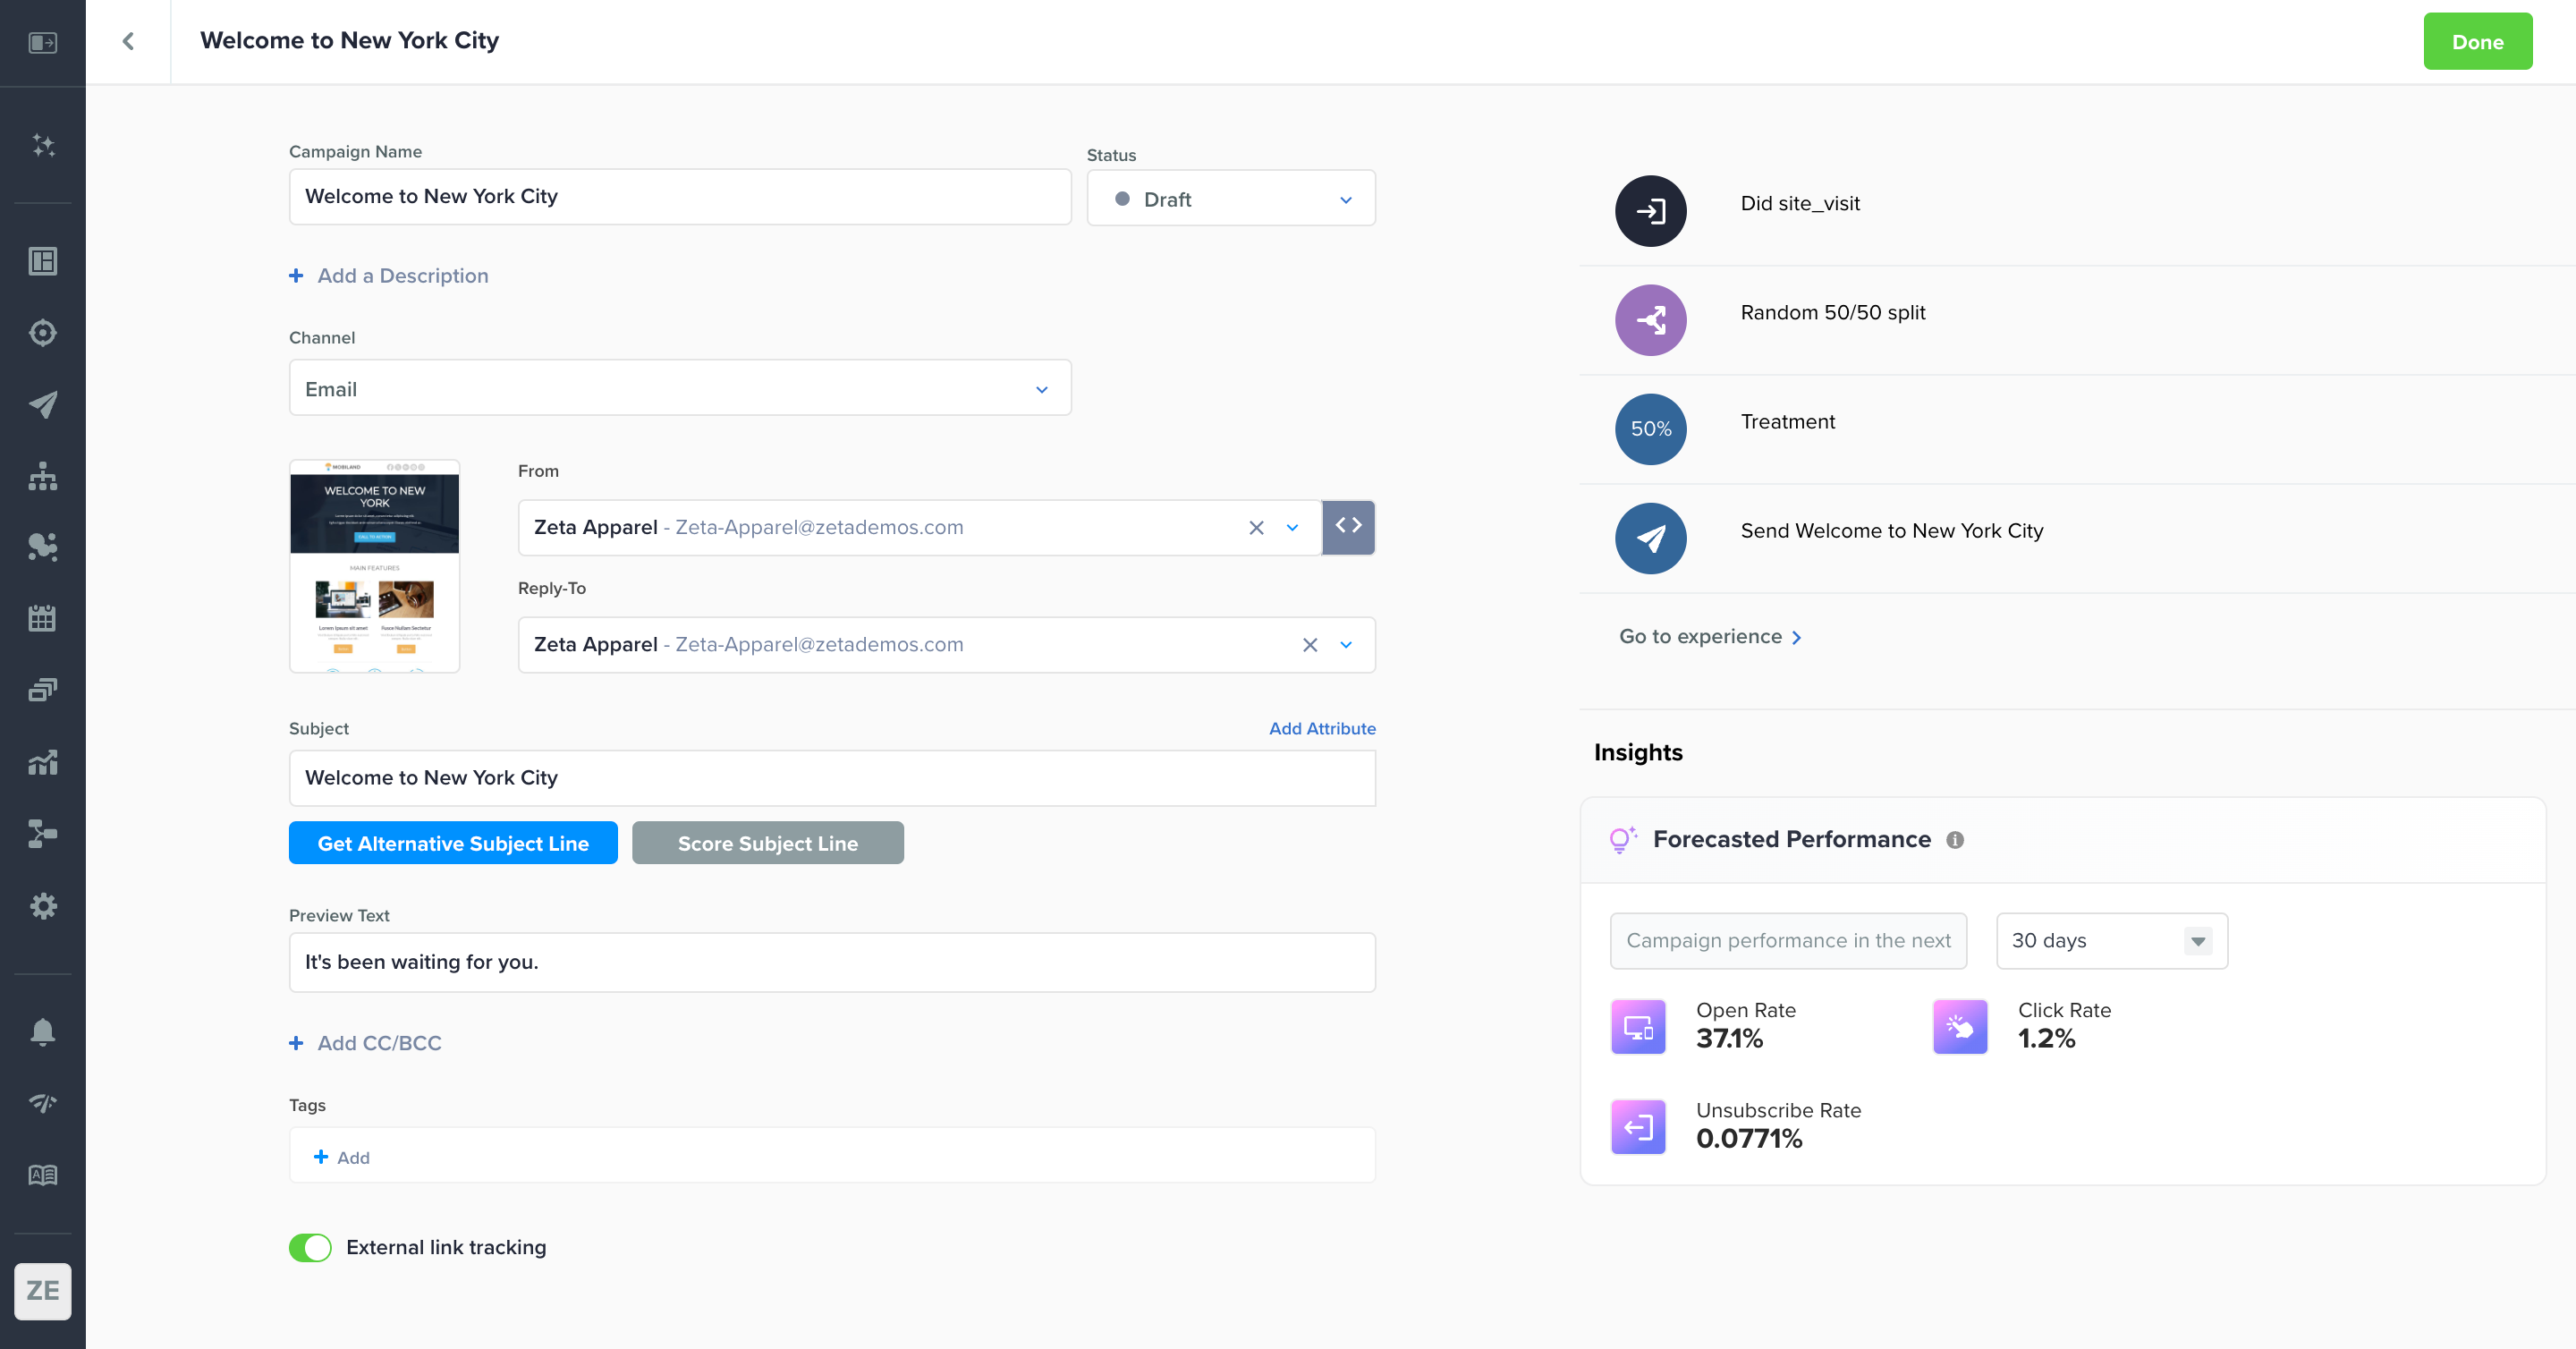Open the dashboard layout icon in sidebar
Image resolution: width=2576 pixels, height=1349 pixels.
43,261
